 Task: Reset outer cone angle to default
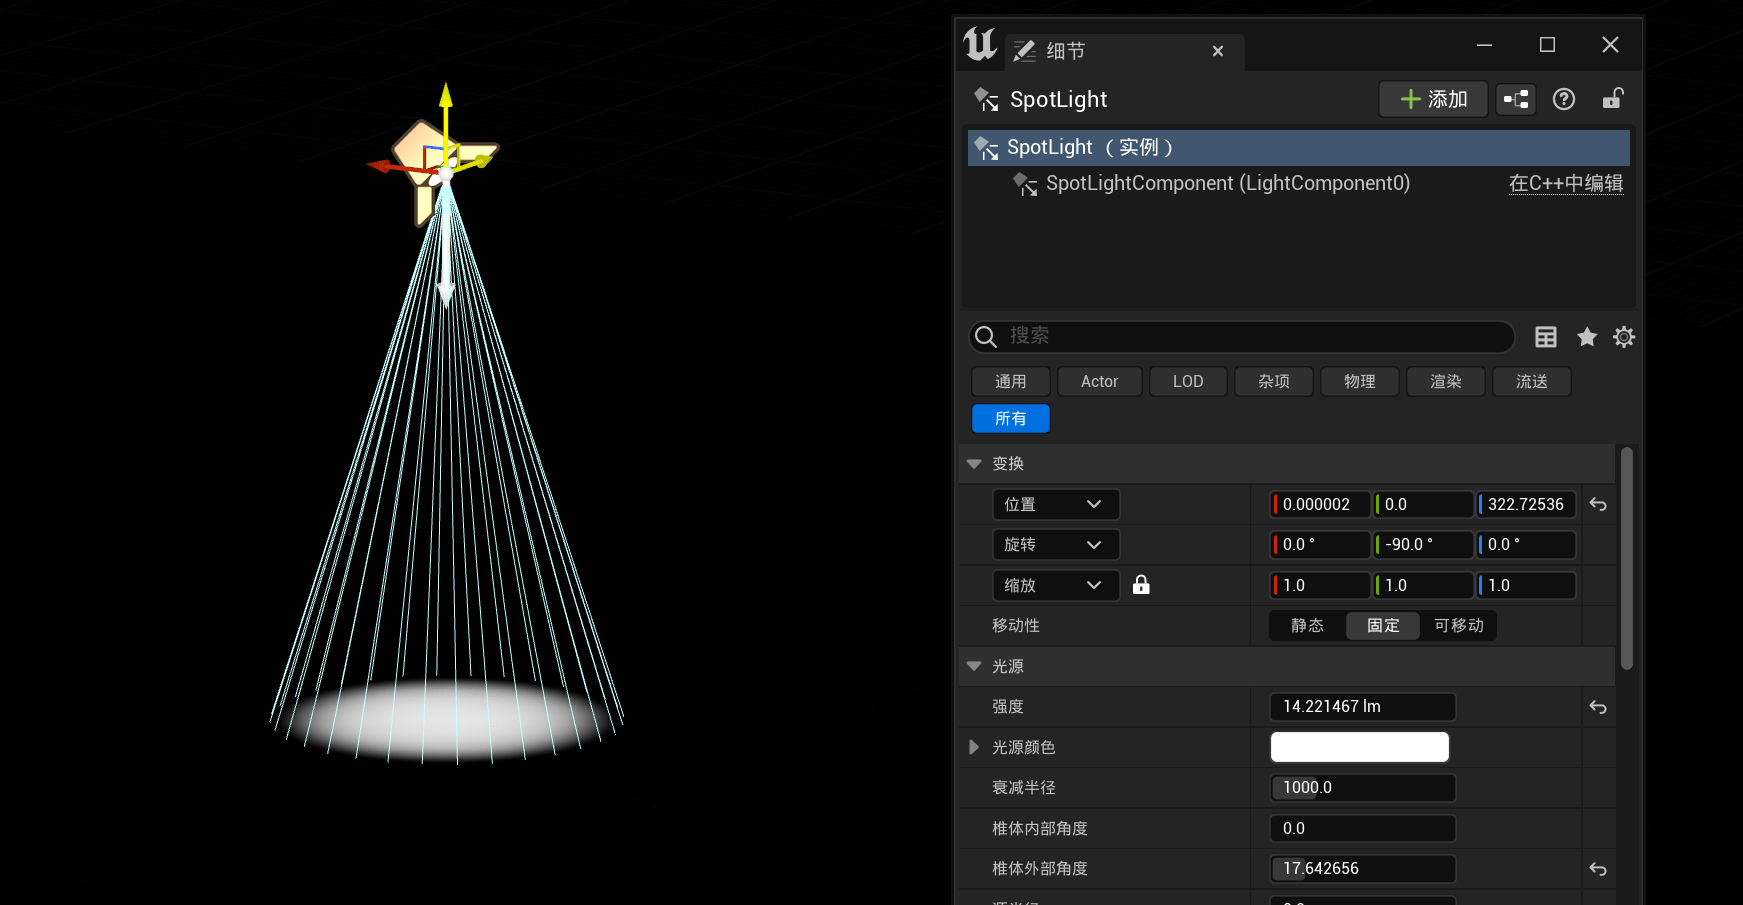[1598, 869]
